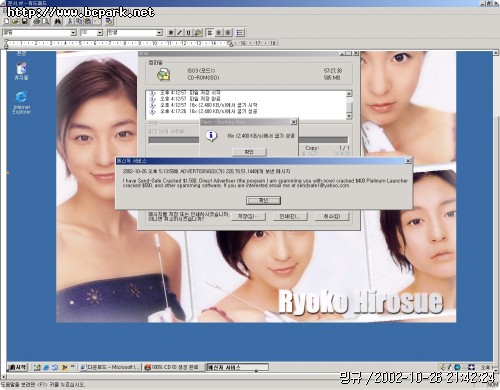Open the font script dropdown
The width and height of the screenshot is (500, 390).
click(x=159, y=33)
